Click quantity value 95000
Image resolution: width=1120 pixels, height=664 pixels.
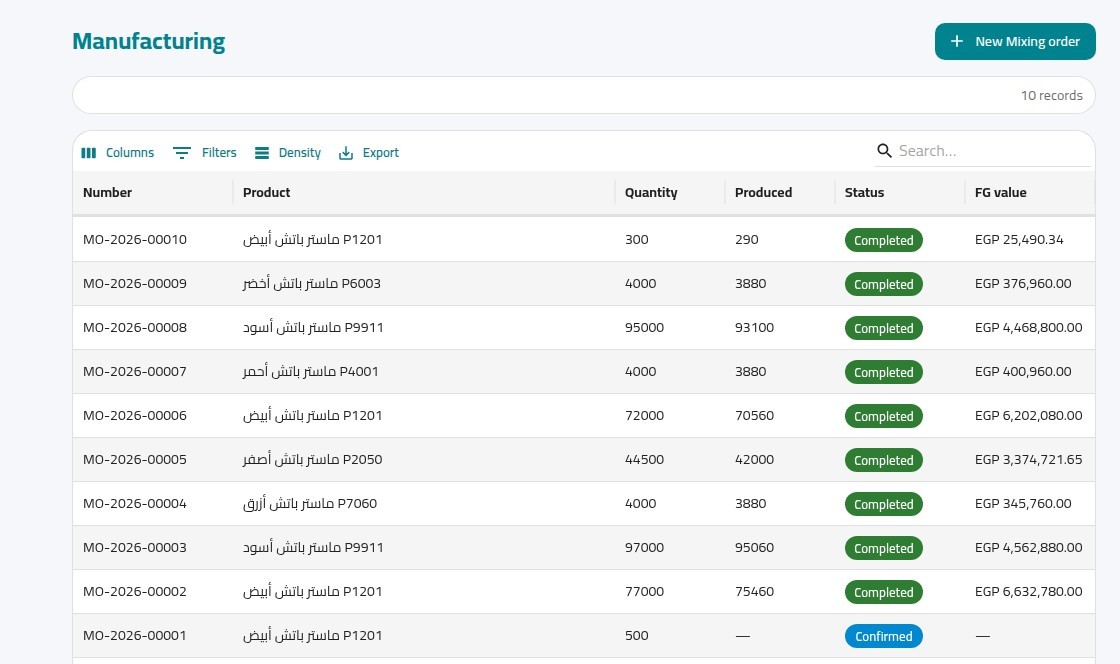[644, 328]
